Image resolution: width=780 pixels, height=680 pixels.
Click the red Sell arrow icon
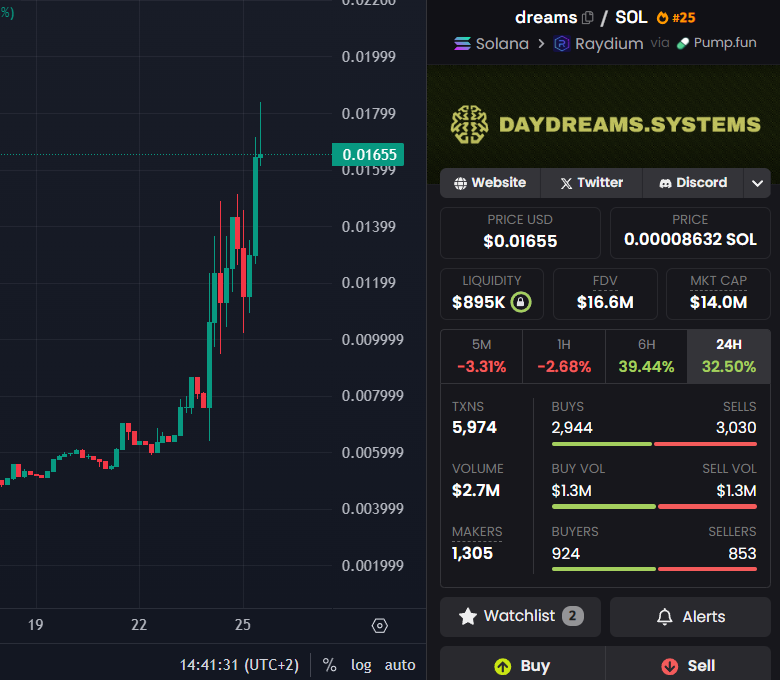(670, 666)
